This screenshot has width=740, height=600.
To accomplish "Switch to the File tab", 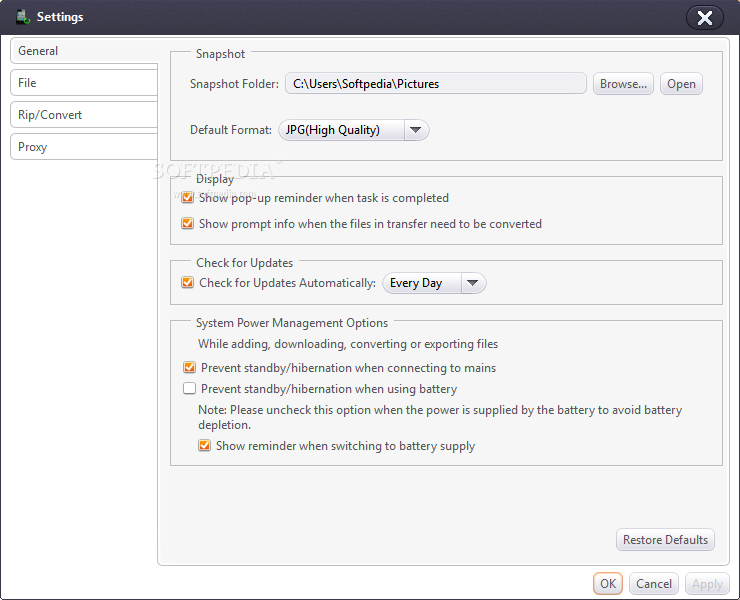I will tap(84, 83).
